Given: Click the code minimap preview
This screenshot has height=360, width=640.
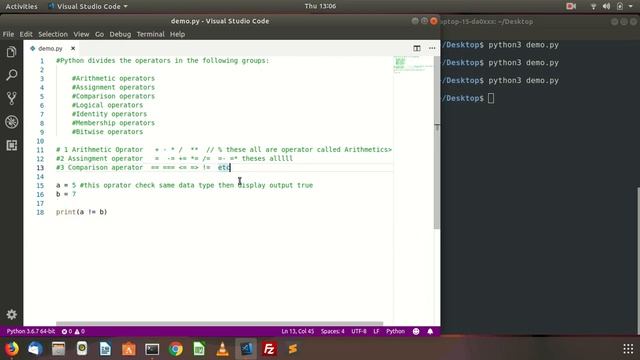Looking at the screenshot, I should (413, 65).
